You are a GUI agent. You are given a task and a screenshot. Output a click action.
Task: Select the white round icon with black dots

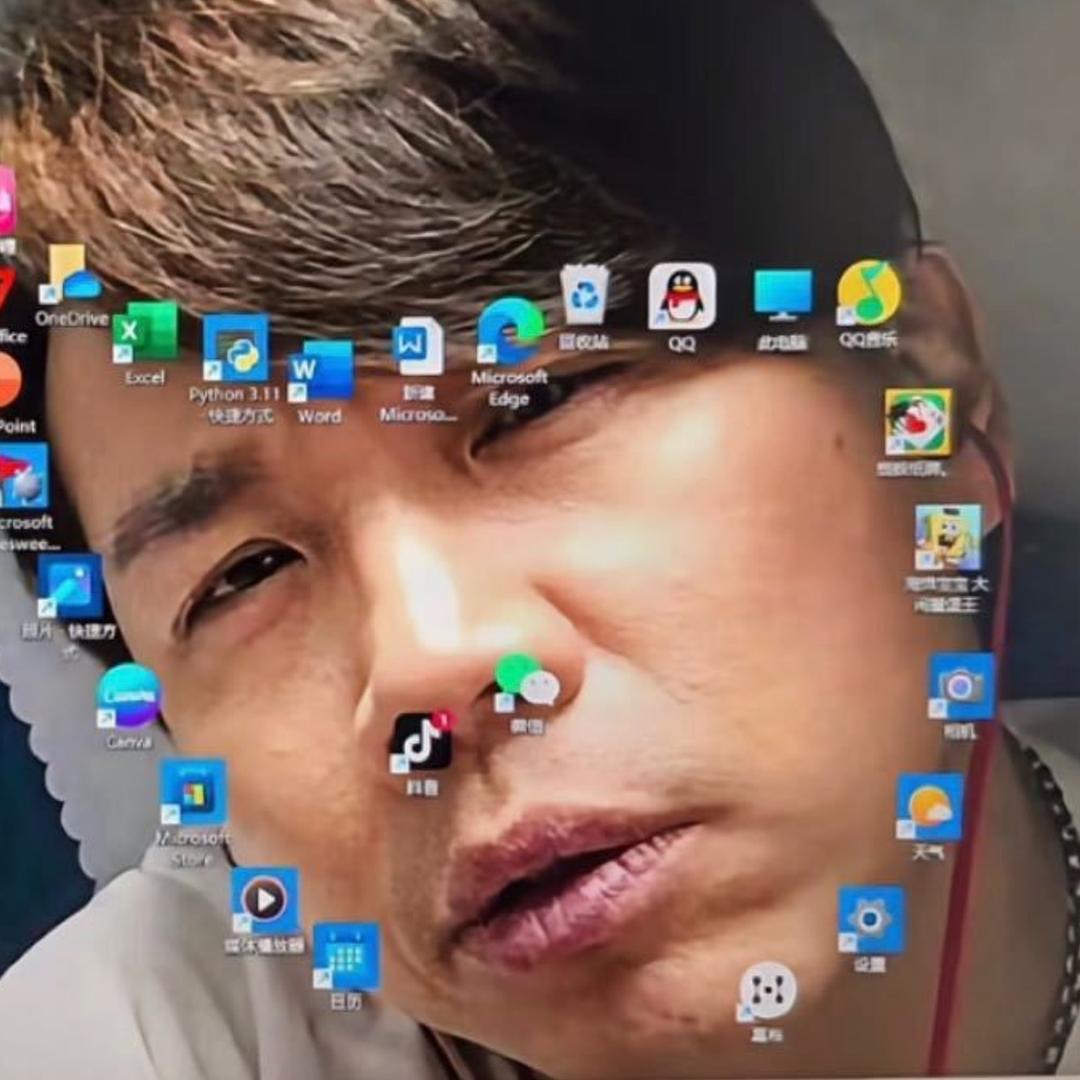[x=767, y=990]
